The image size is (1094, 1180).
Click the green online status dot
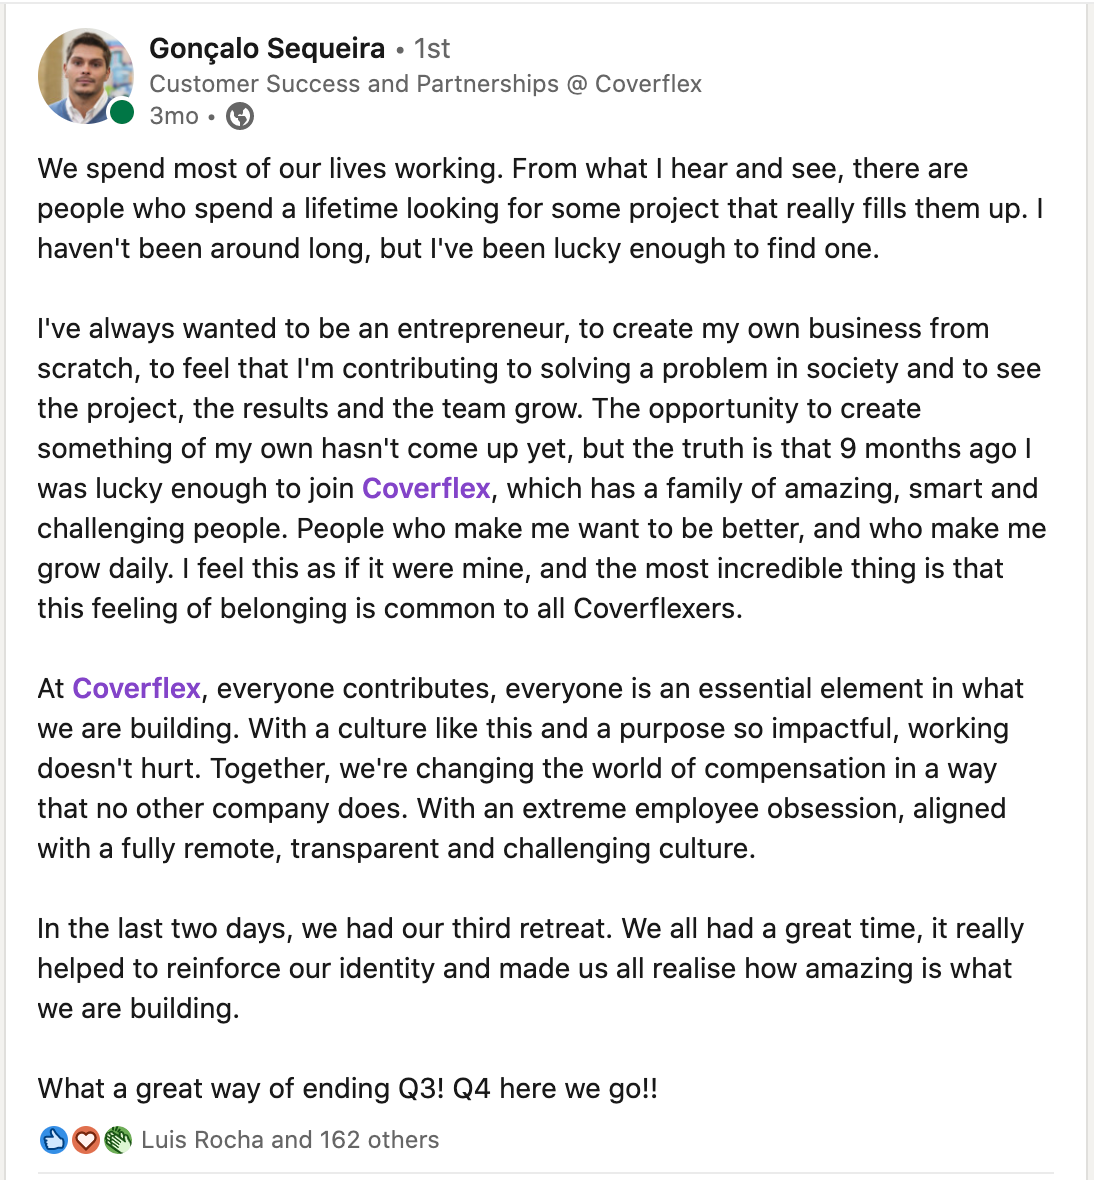click(x=122, y=112)
